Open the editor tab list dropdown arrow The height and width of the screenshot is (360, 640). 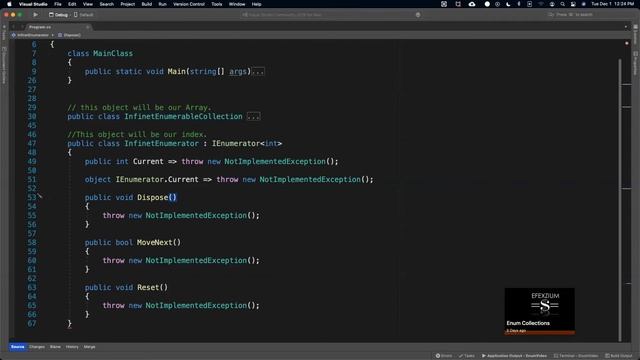626,27
